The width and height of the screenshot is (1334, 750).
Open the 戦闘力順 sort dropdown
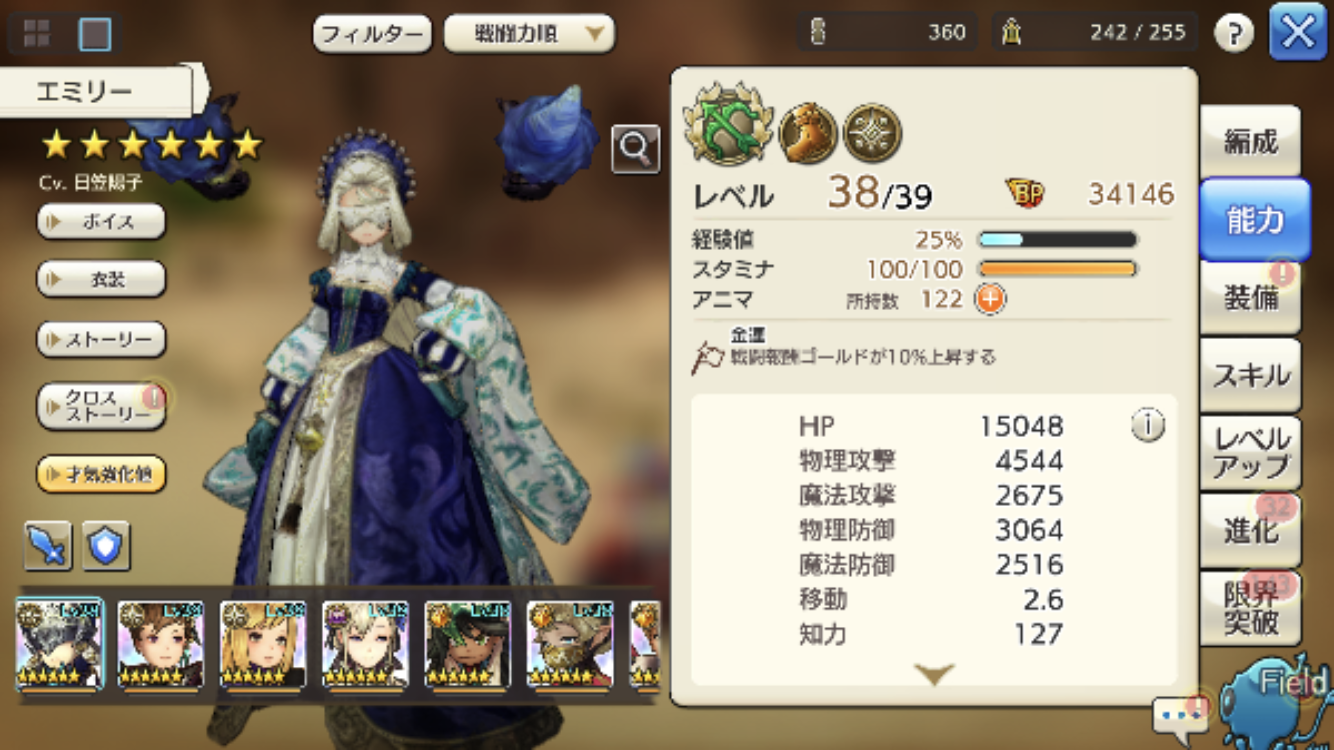529,34
